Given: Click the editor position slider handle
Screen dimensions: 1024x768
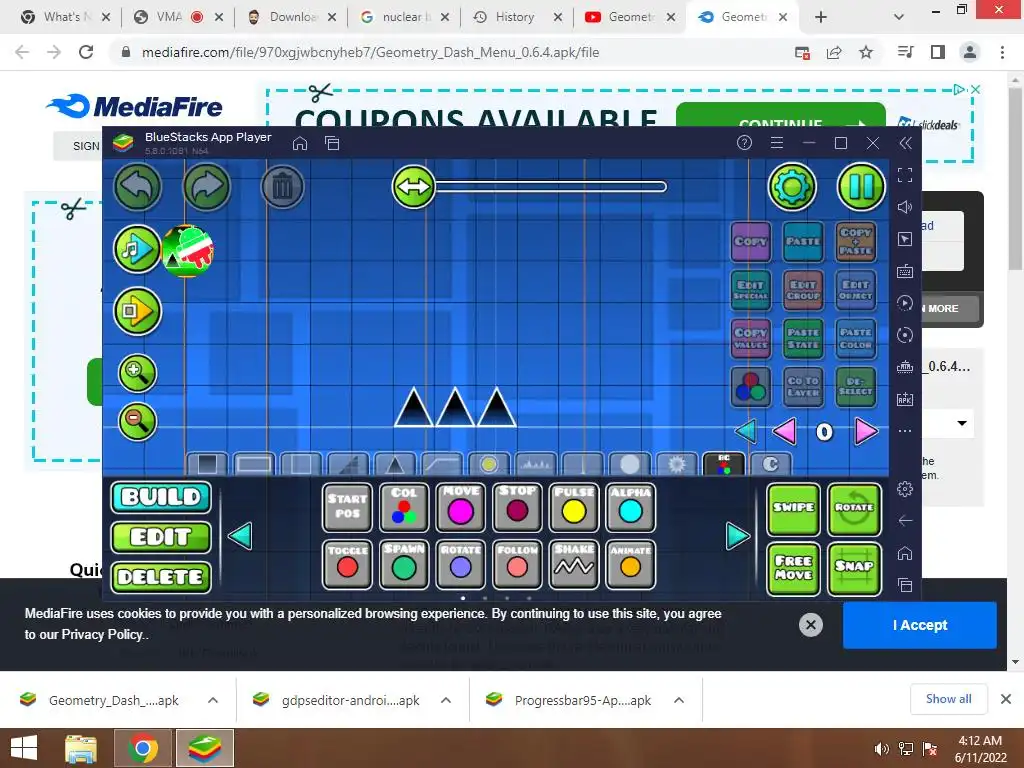Looking at the screenshot, I should (x=413, y=187).
